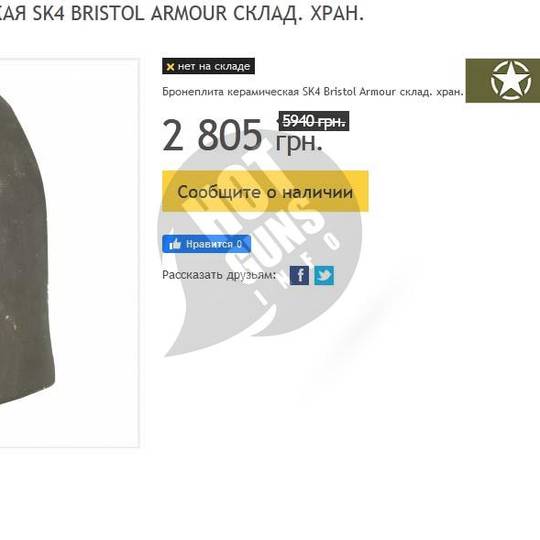Open the armor plate product image
This screenshot has width=540, height=540.
[26, 251]
